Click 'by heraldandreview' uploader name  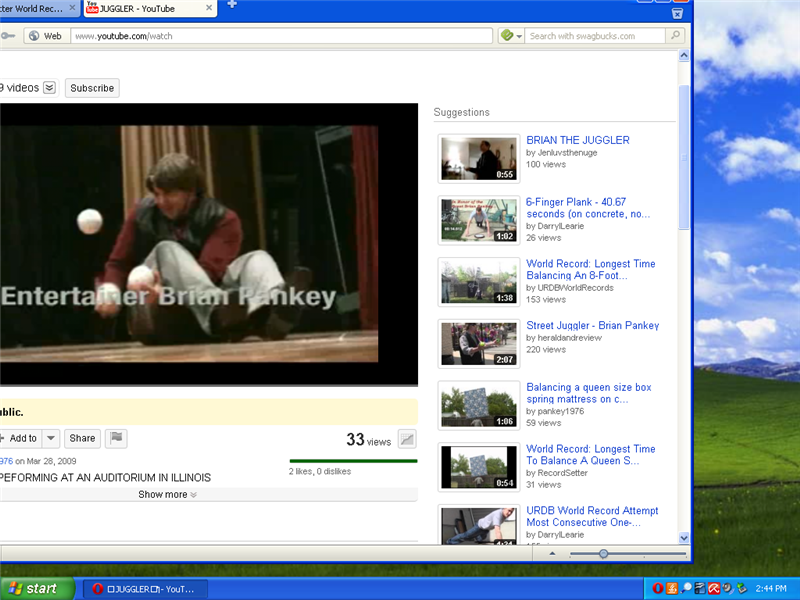click(x=564, y=338)
